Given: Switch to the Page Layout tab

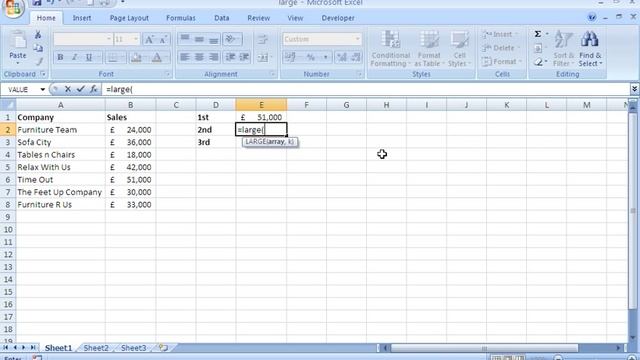Looking at the screenshot, I should (129, 18).
